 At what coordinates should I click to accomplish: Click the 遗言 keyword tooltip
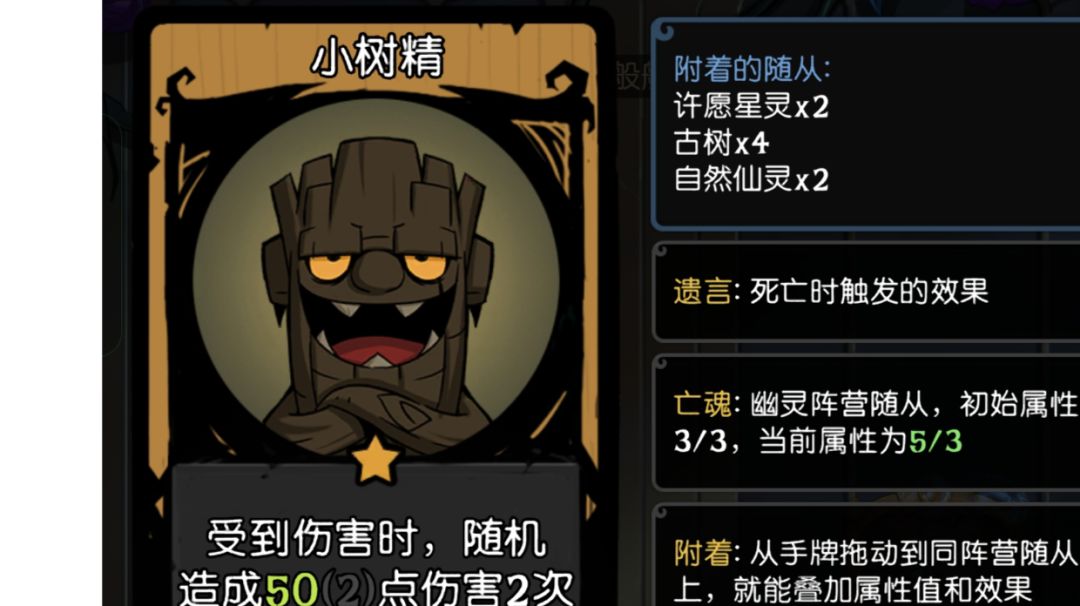pos(866,292)
